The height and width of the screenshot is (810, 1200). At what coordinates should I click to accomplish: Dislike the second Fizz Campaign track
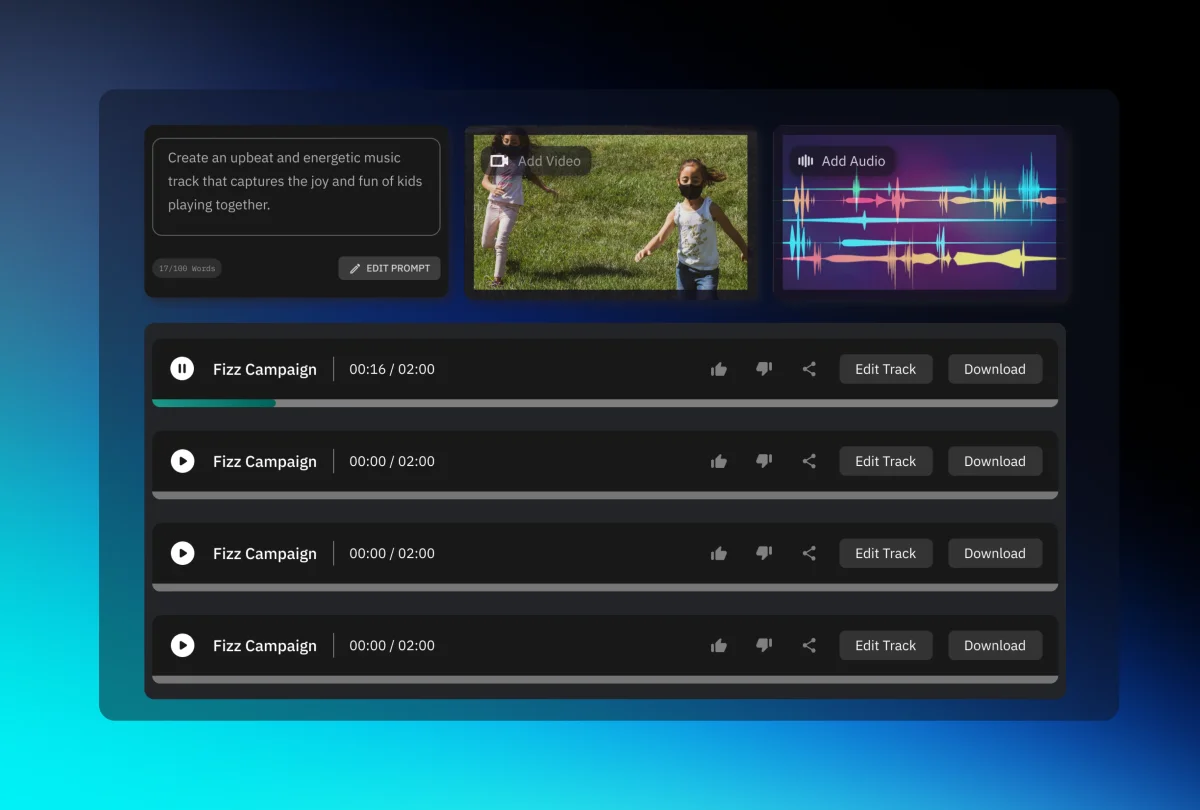click(x=764, y=461)
